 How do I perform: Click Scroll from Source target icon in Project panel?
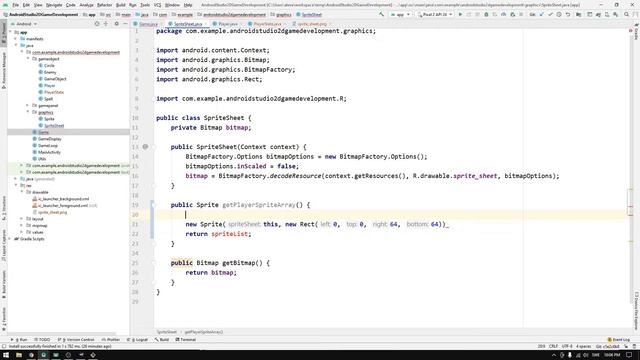point(97,24)
